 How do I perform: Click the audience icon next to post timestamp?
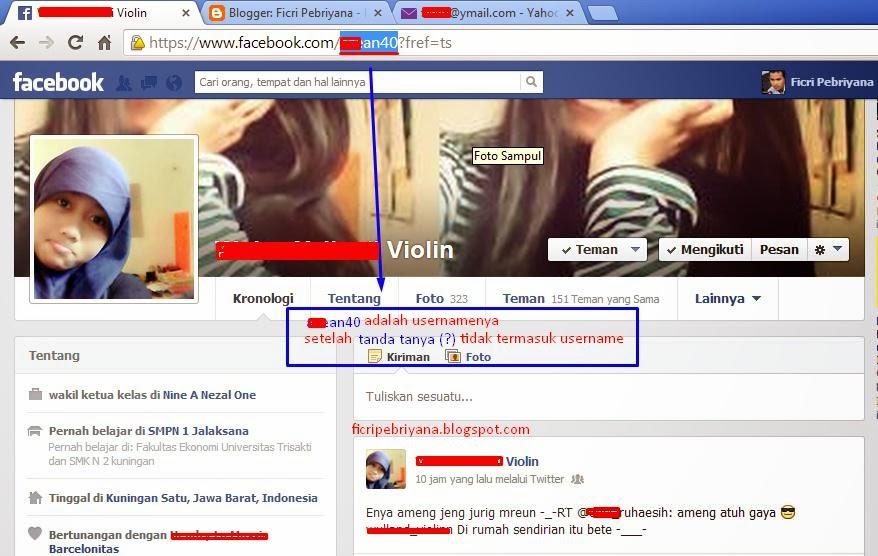coord(577,479)
